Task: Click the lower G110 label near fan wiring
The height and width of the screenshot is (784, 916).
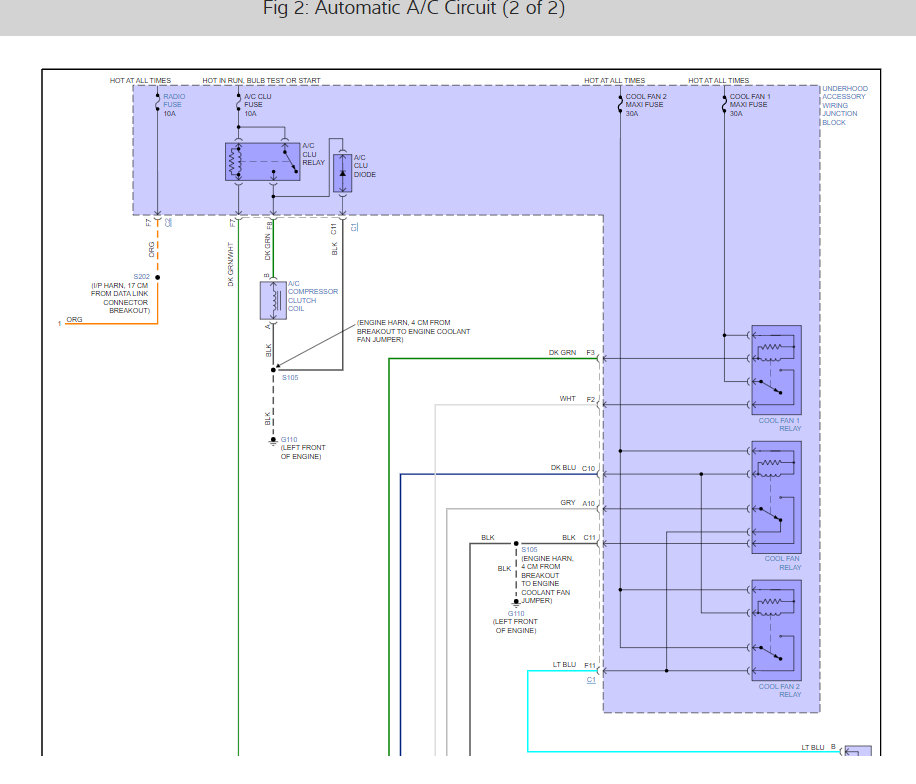Action: (x=516, y=614)
